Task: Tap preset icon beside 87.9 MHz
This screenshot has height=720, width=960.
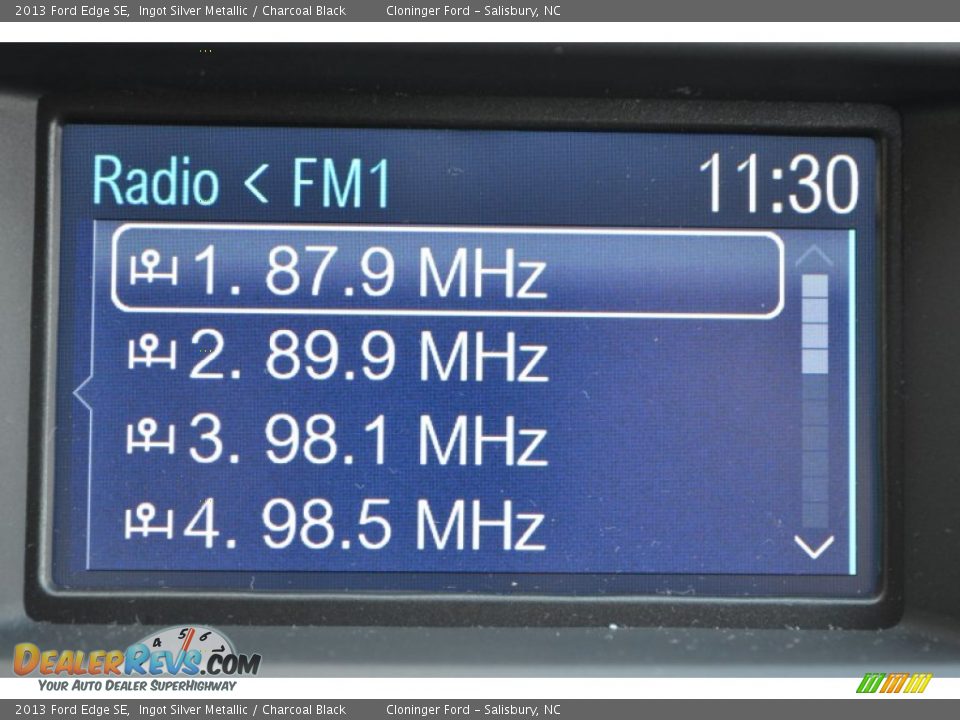Action: pos(154,269)
